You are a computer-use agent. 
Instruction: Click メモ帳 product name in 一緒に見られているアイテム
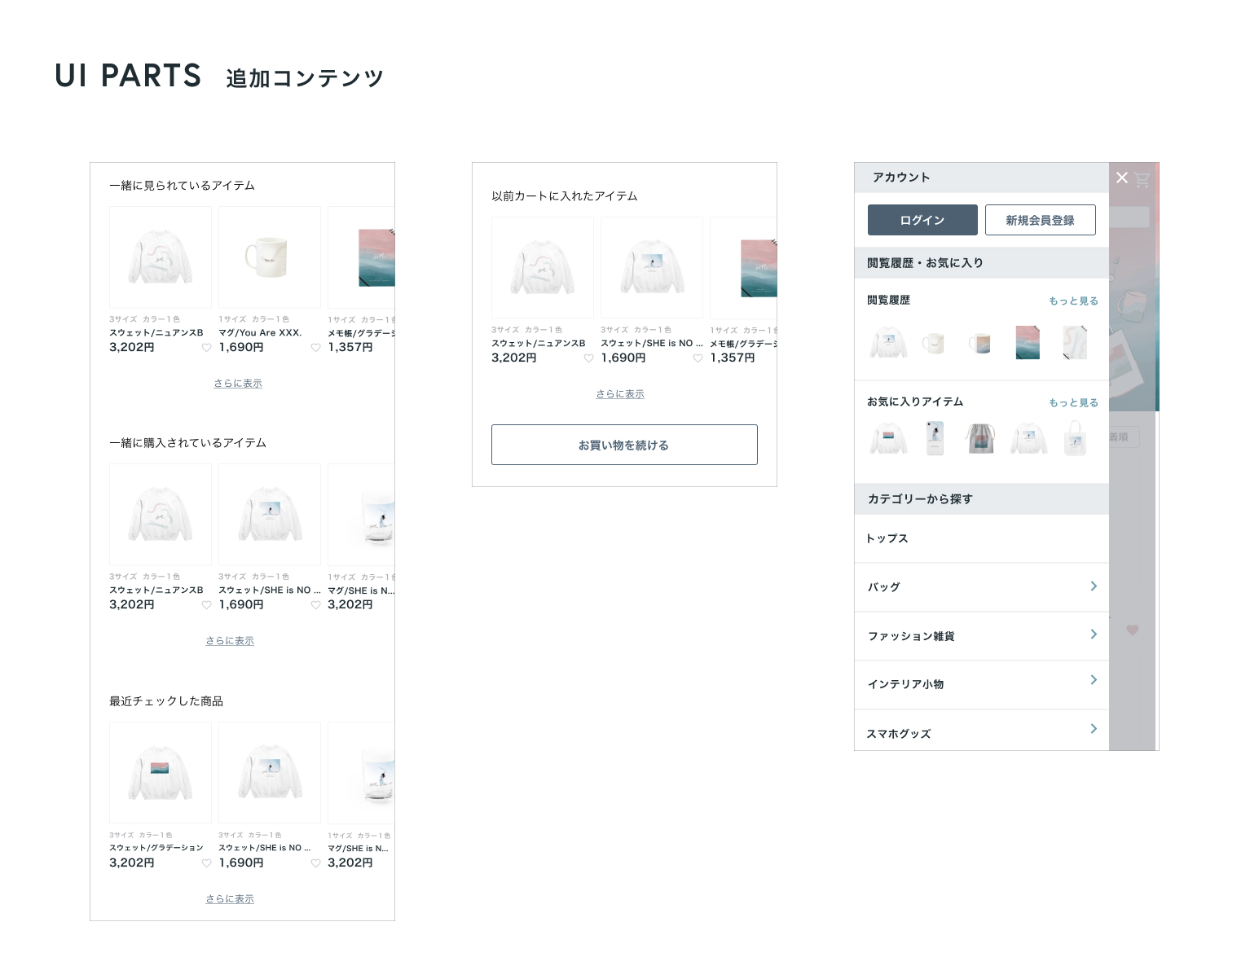point(361,333)
